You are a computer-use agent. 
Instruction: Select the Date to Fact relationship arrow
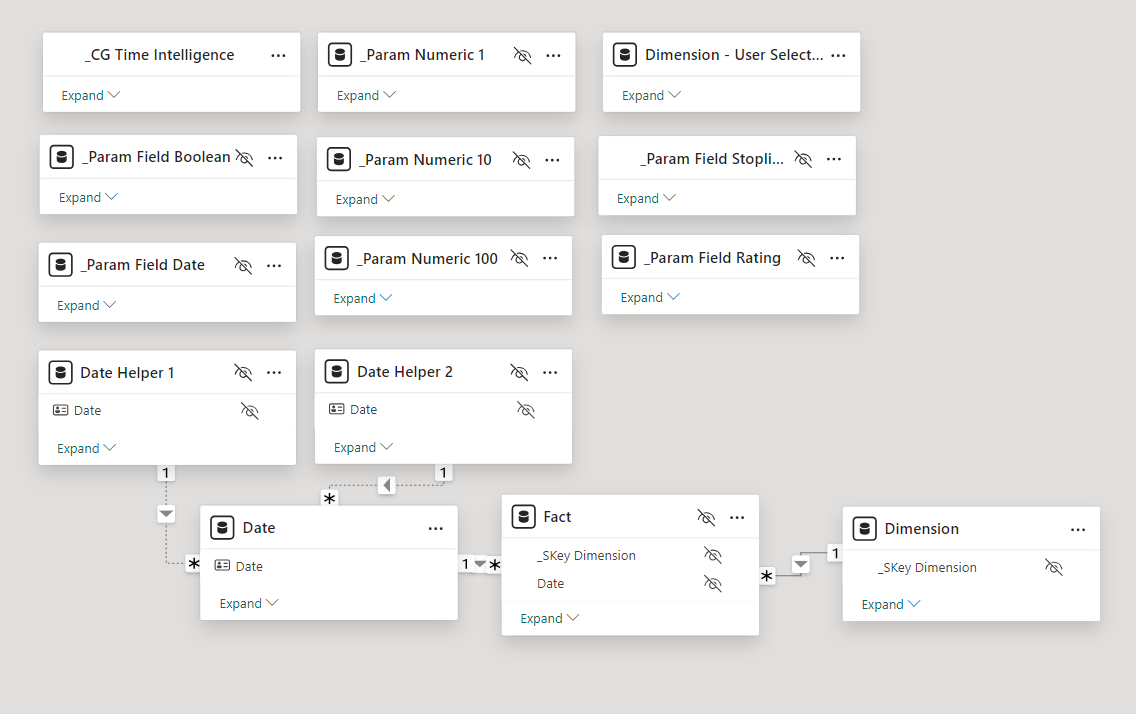point(480,564)
